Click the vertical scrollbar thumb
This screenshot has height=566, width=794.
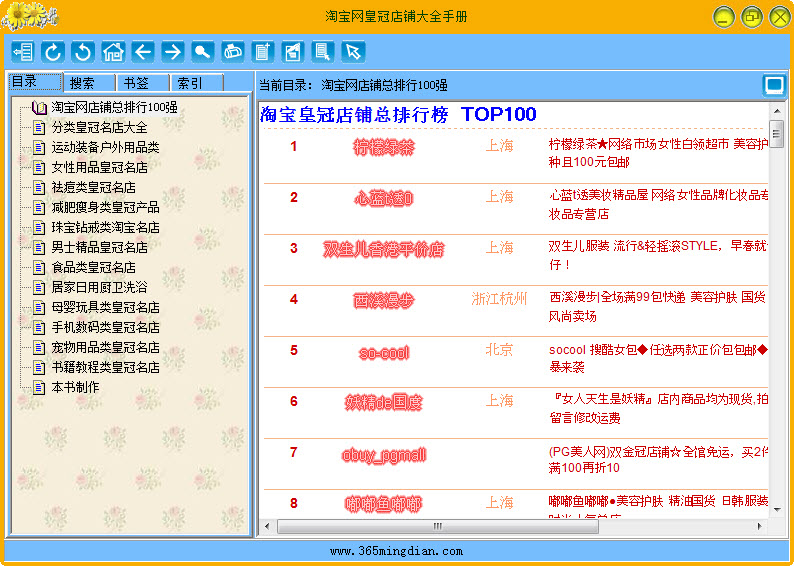[x=776, y=134]
